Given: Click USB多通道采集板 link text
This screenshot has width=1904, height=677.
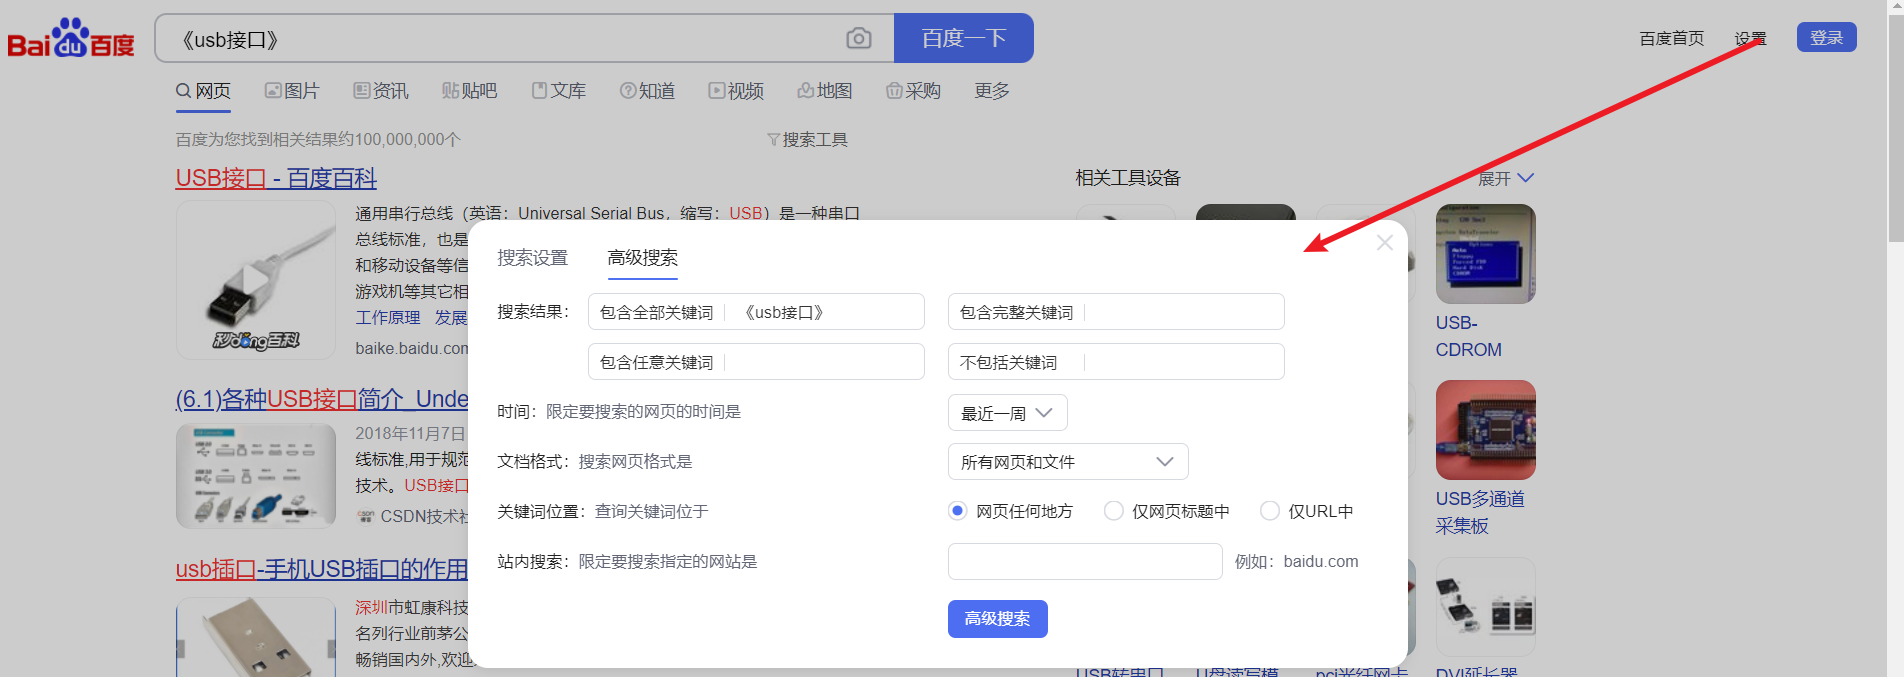Looking at the screenshot, I should point(1480,512).
